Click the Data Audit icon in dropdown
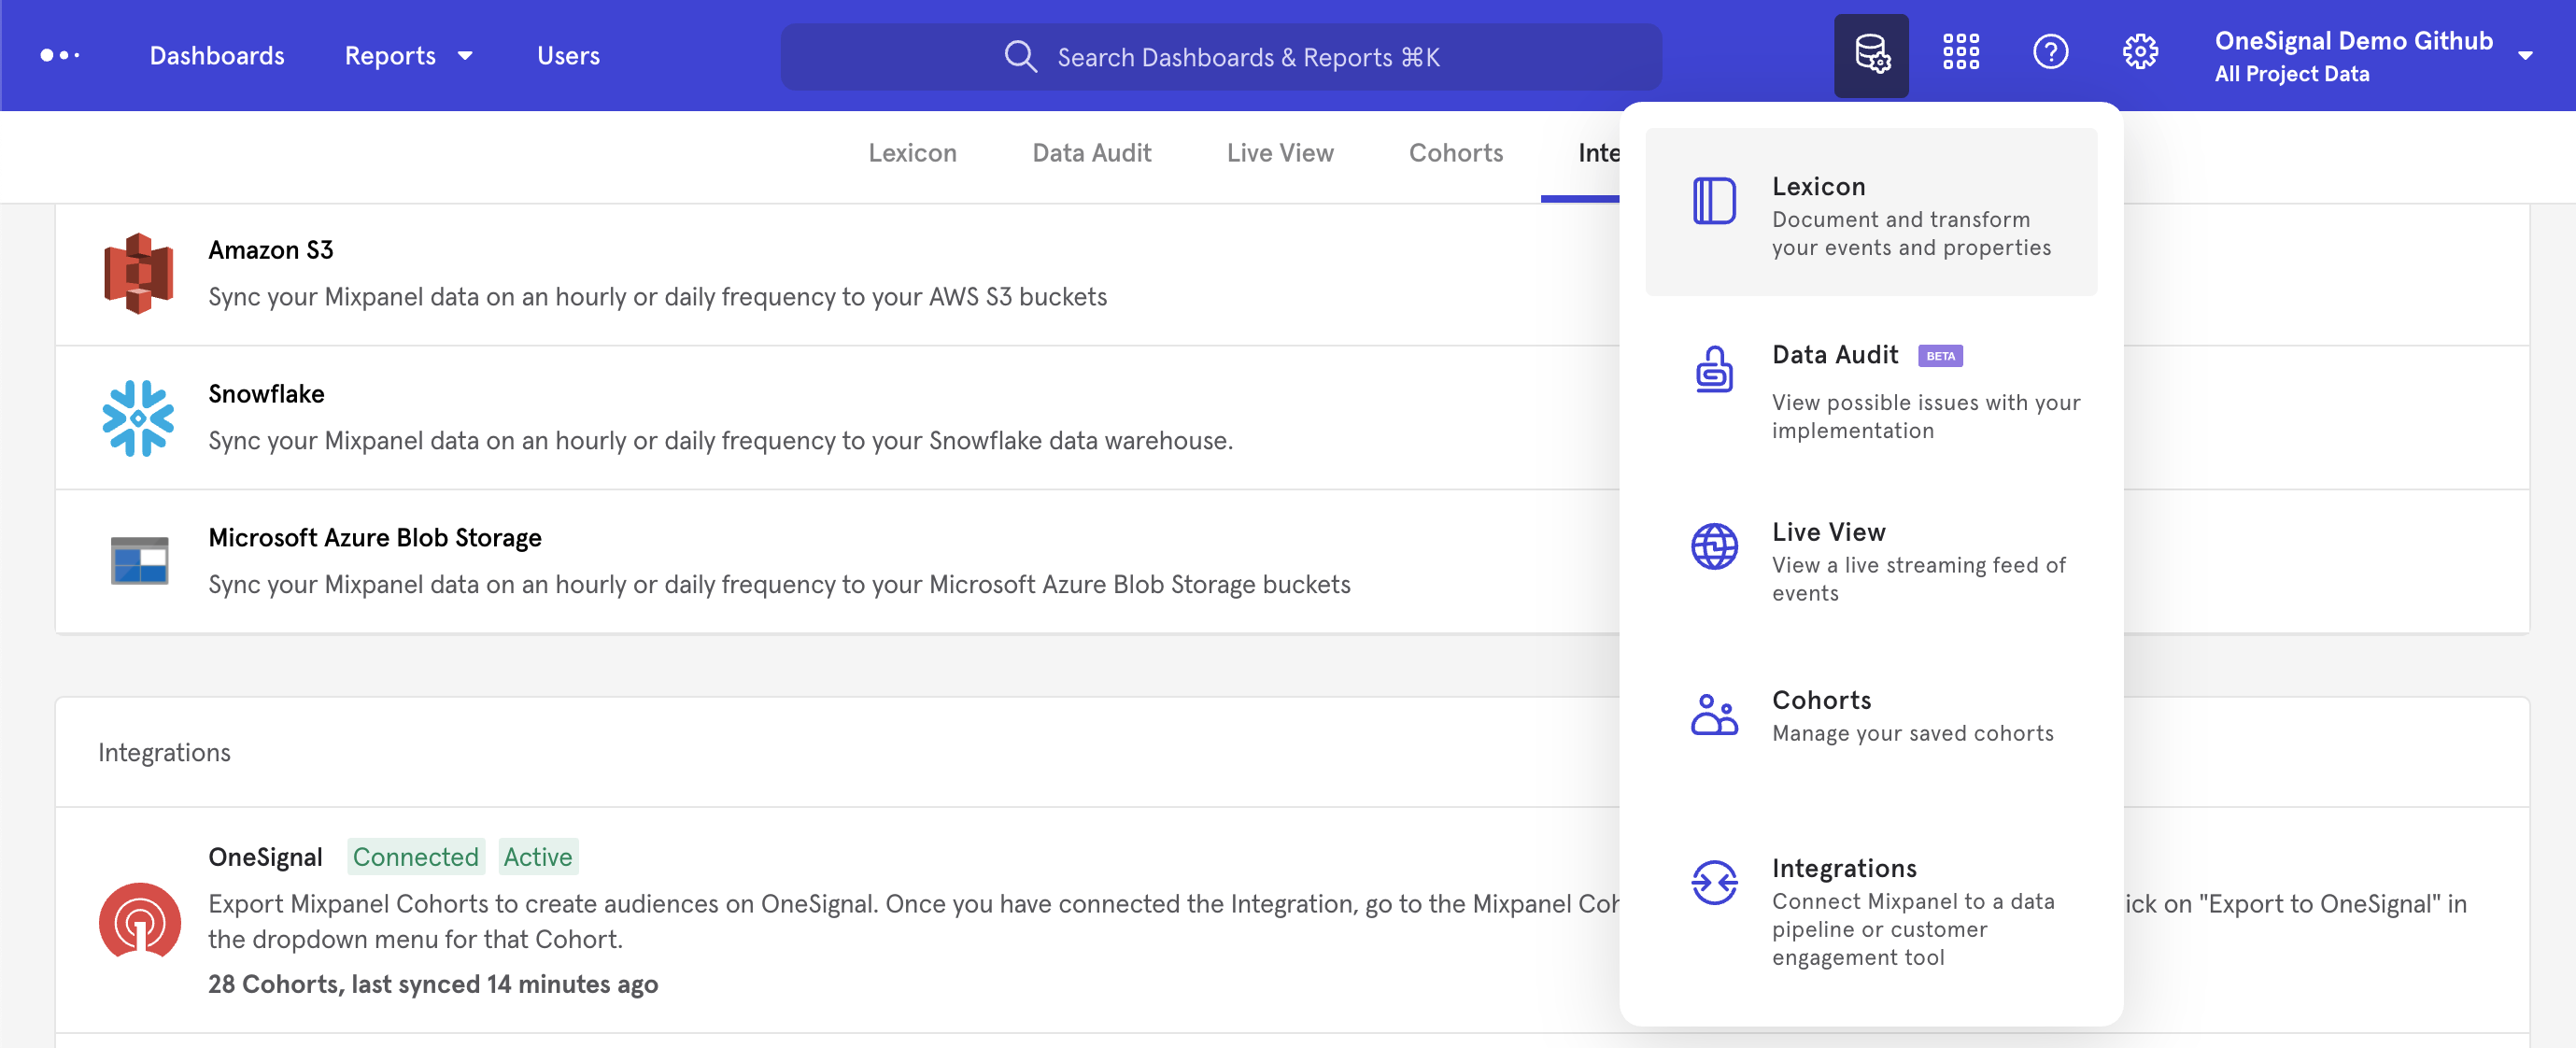 [x=1714, y=369]
